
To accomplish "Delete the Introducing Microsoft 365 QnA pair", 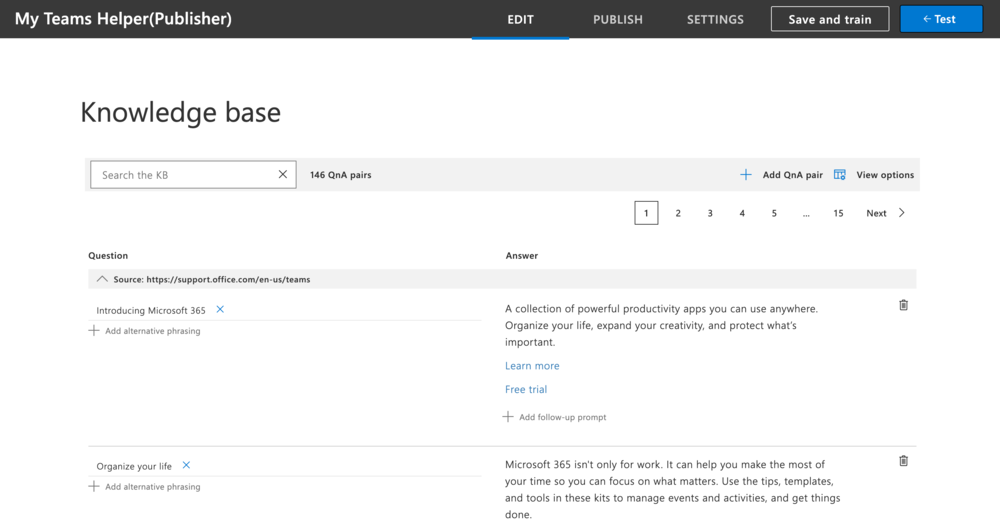I will (903, 305).
